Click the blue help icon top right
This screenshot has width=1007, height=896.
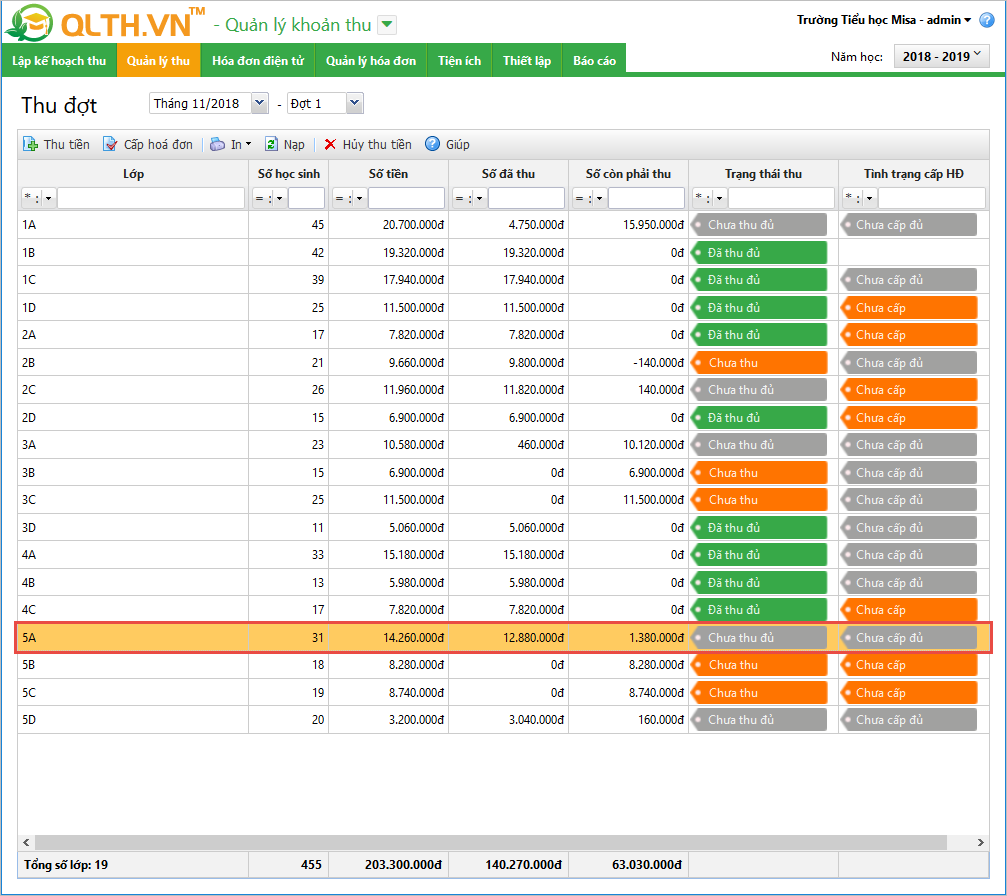point(986,20)
